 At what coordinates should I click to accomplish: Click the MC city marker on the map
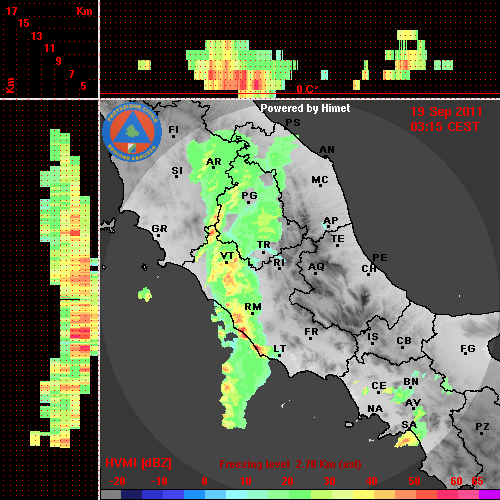point(320,185)
